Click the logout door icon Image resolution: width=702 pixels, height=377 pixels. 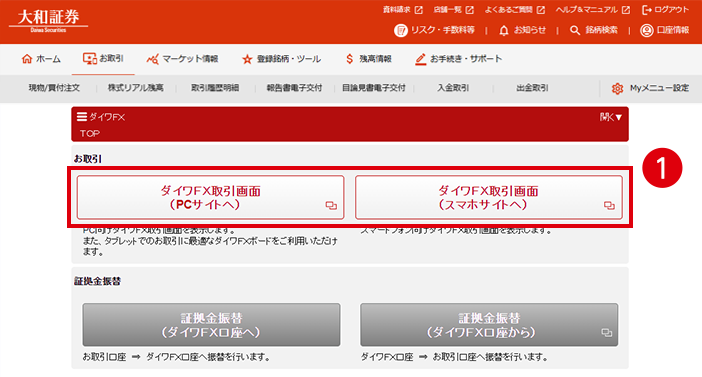click(x=646, y=9)
